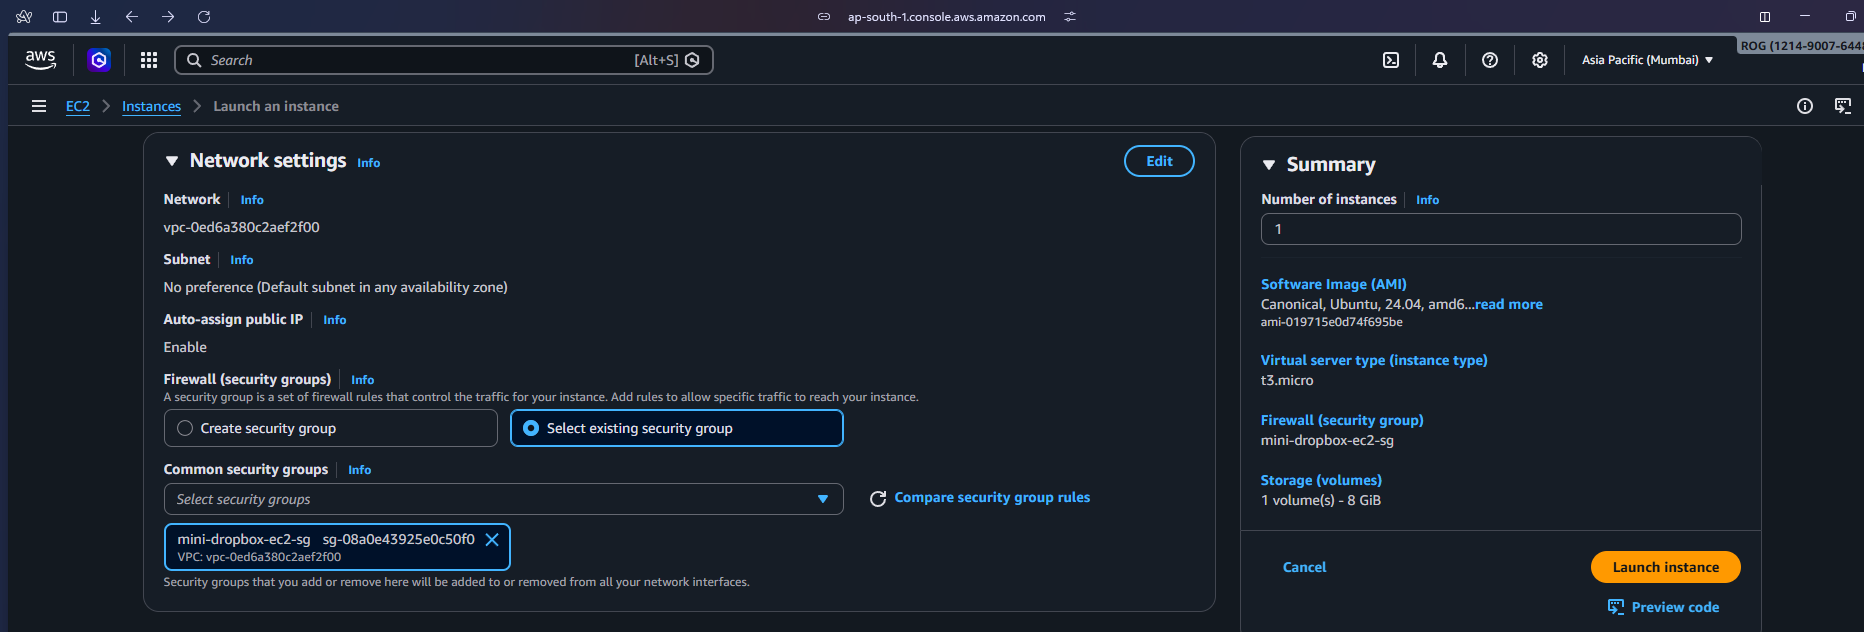Screen dimensions: 1864x632
Task: Collapse the Network settings section
Action: (x=172, y=161)
